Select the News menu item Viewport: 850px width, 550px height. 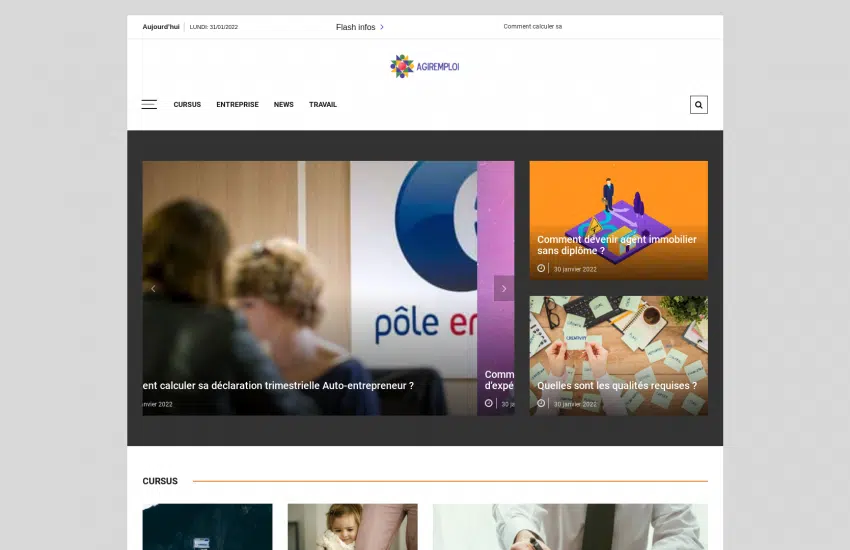(284, 105)
